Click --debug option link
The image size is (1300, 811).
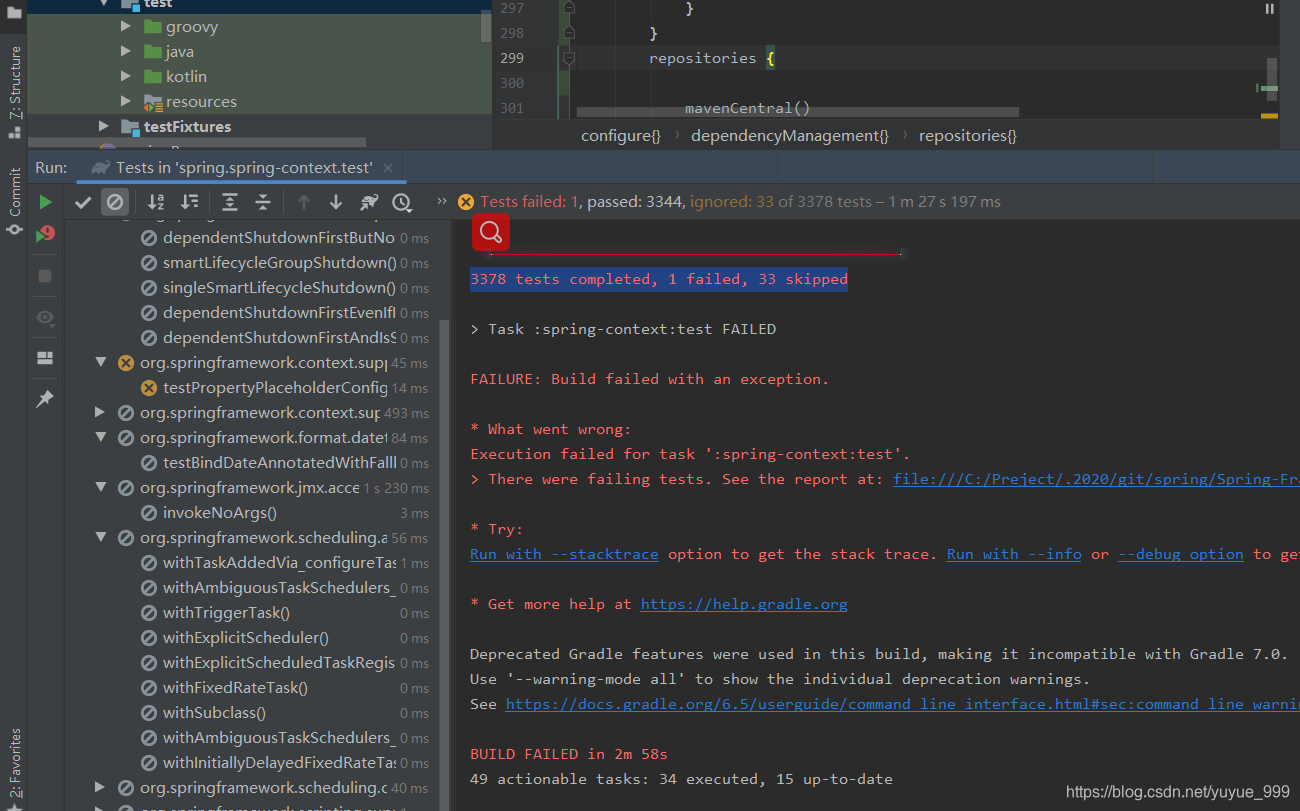pyautogui.click(x=1181, y=555)
